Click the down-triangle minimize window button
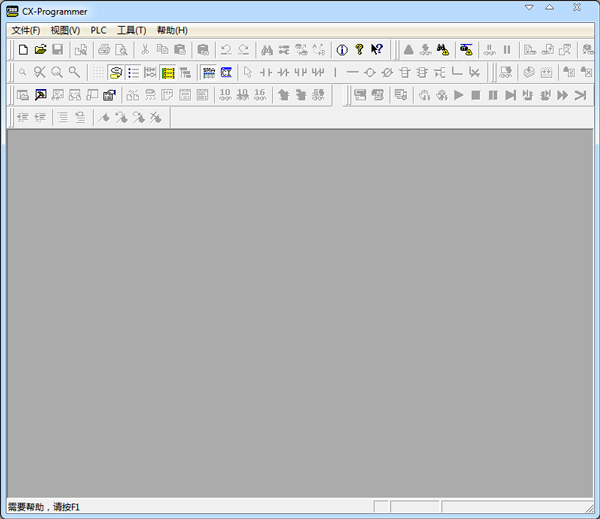600x519 pixels. point(529,7)
